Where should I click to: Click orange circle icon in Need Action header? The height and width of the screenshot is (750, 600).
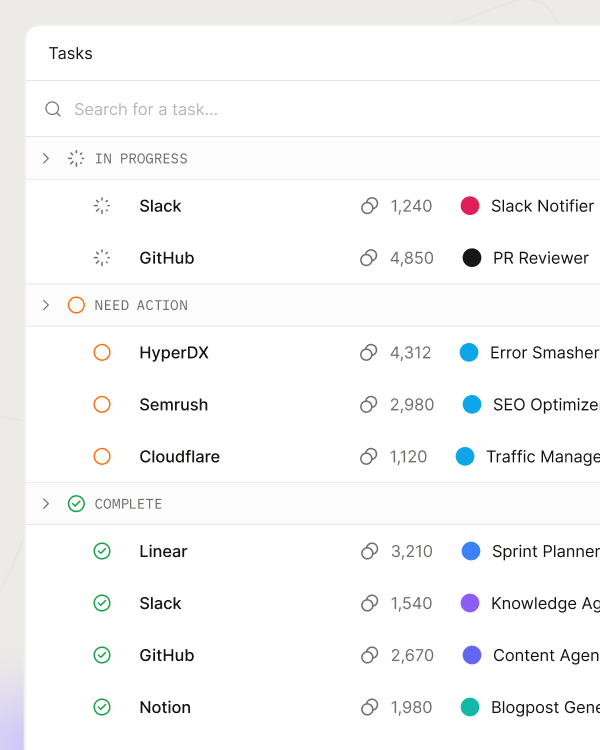click(x=76, y=305)
